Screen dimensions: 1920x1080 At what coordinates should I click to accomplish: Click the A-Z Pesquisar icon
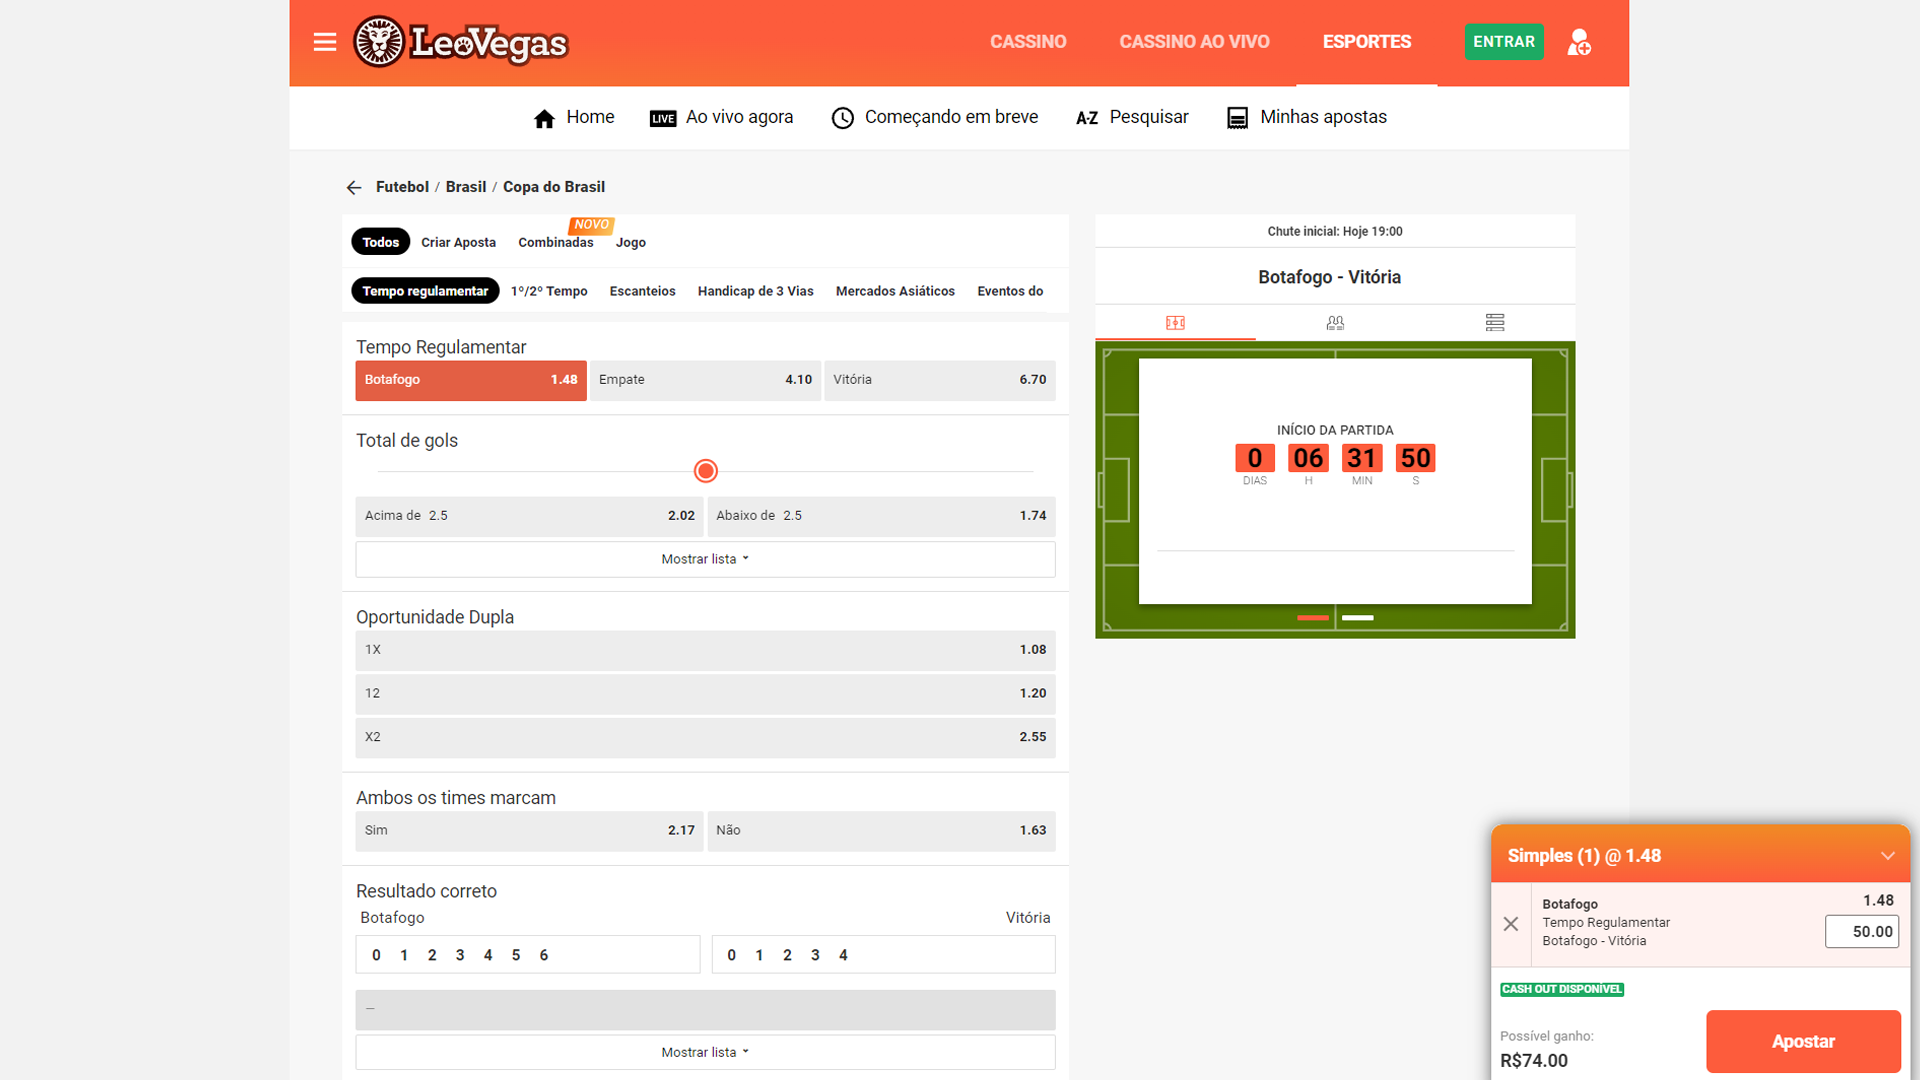coord(1087,118)
